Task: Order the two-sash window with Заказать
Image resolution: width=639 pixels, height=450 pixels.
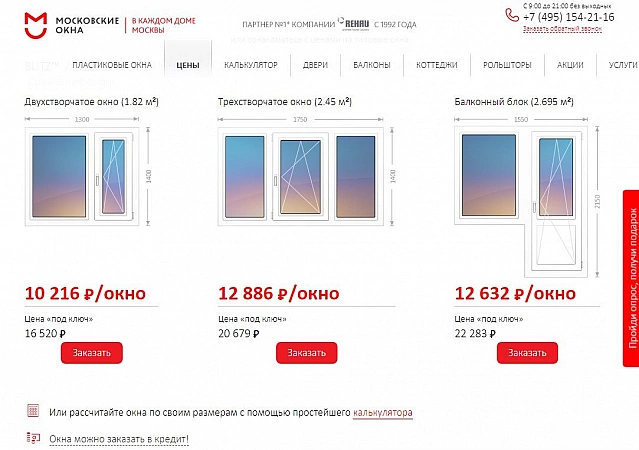Action: point(92,352)
